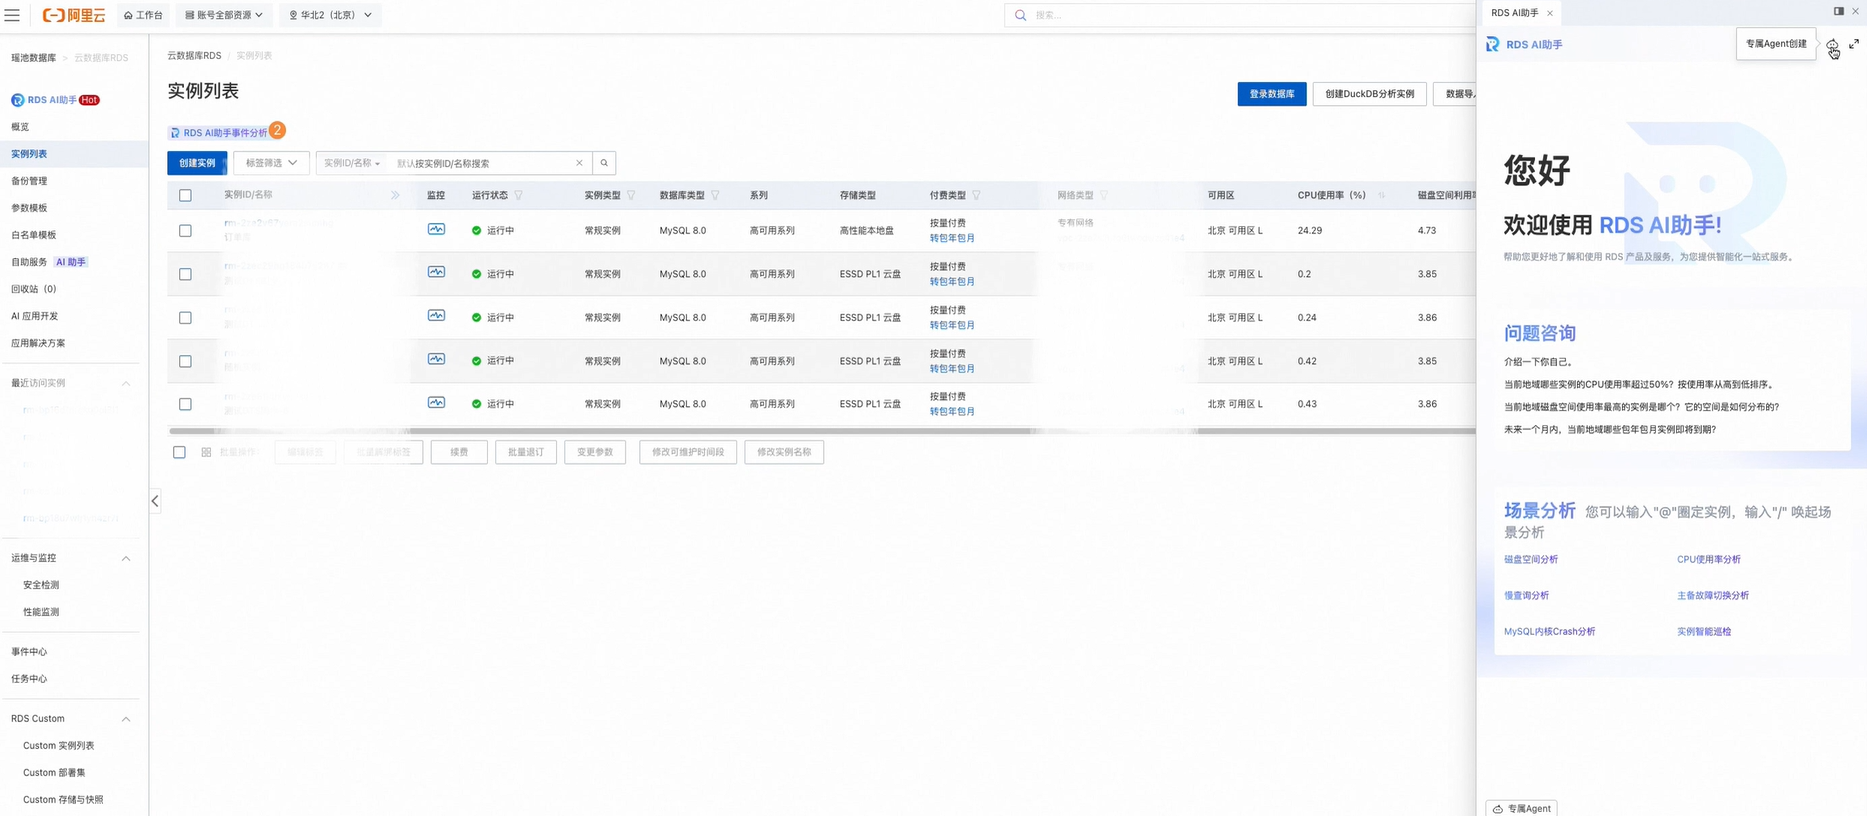Image resolution: width=1867 pixels, height=816 pixels.
Task: Click monitoring chart icon of first instance
Action: (x=436, y=229)
